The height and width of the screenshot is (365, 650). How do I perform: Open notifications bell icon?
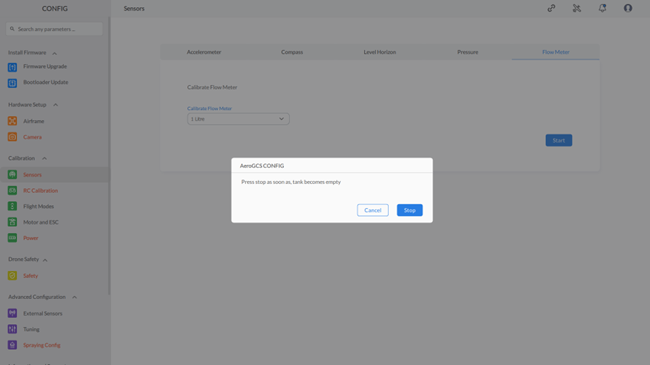click(x=602, y=8)
